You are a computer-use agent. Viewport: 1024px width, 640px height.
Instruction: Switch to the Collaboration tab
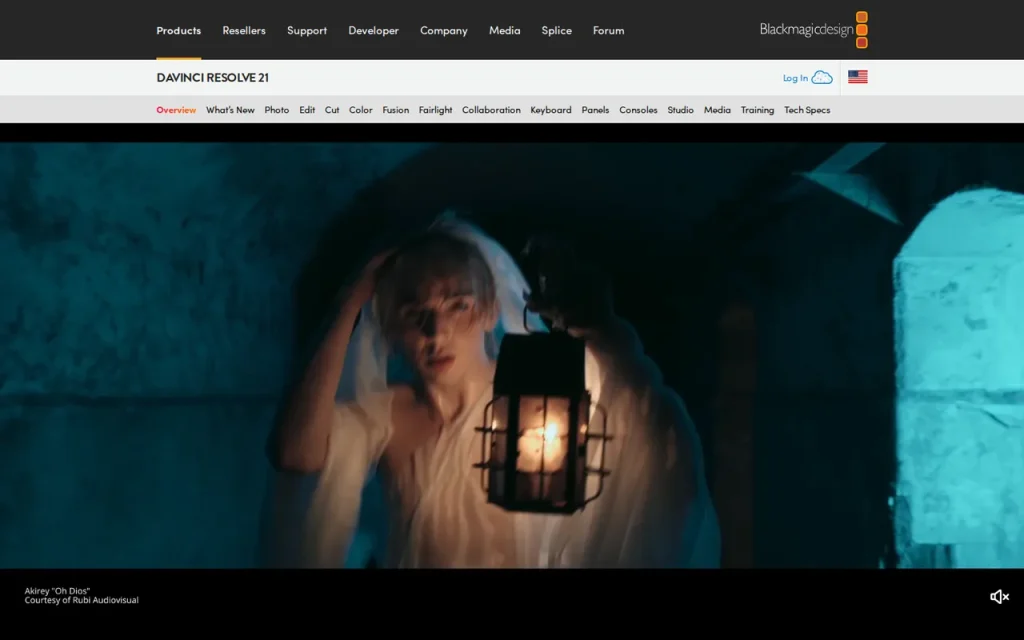491,110
